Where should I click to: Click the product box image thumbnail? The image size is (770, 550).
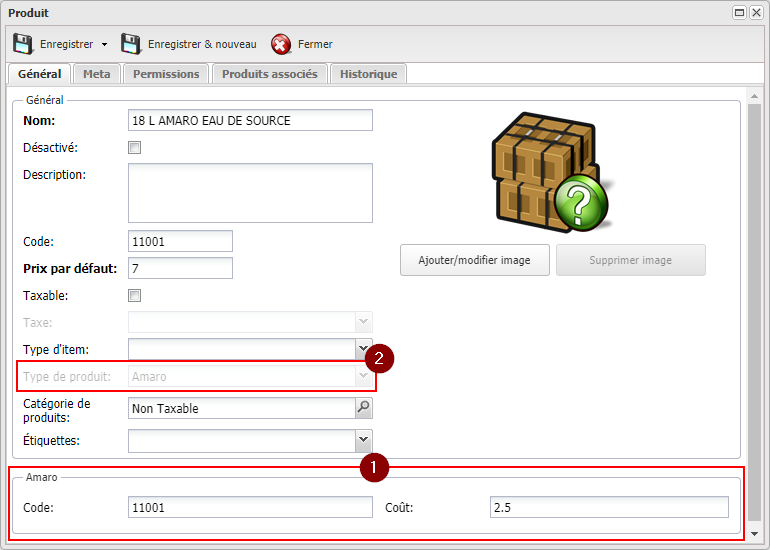coord(552,172)
